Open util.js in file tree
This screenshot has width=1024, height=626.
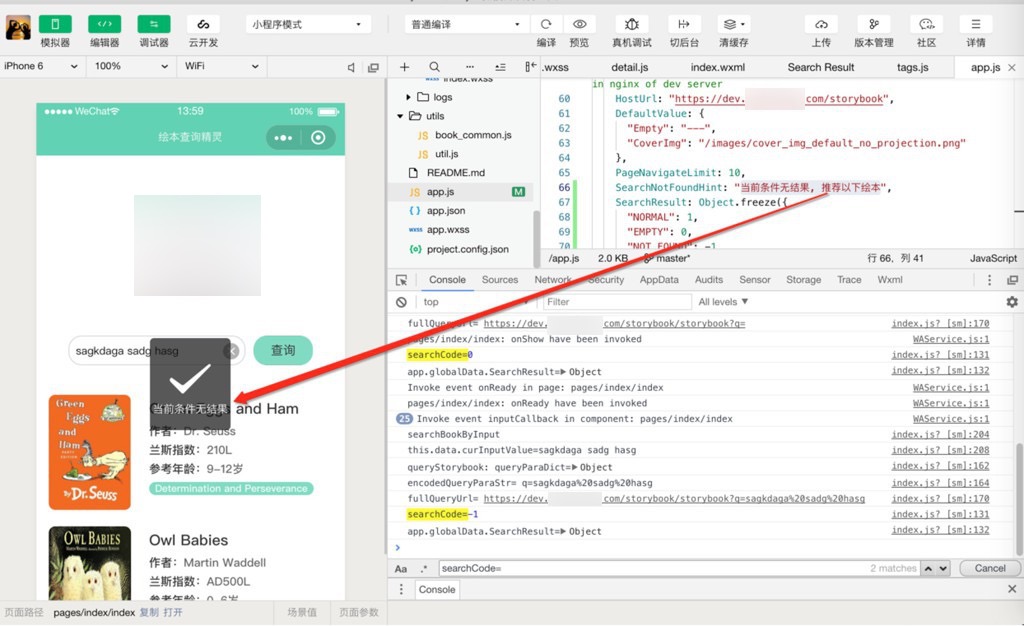[x=446, y=154]
